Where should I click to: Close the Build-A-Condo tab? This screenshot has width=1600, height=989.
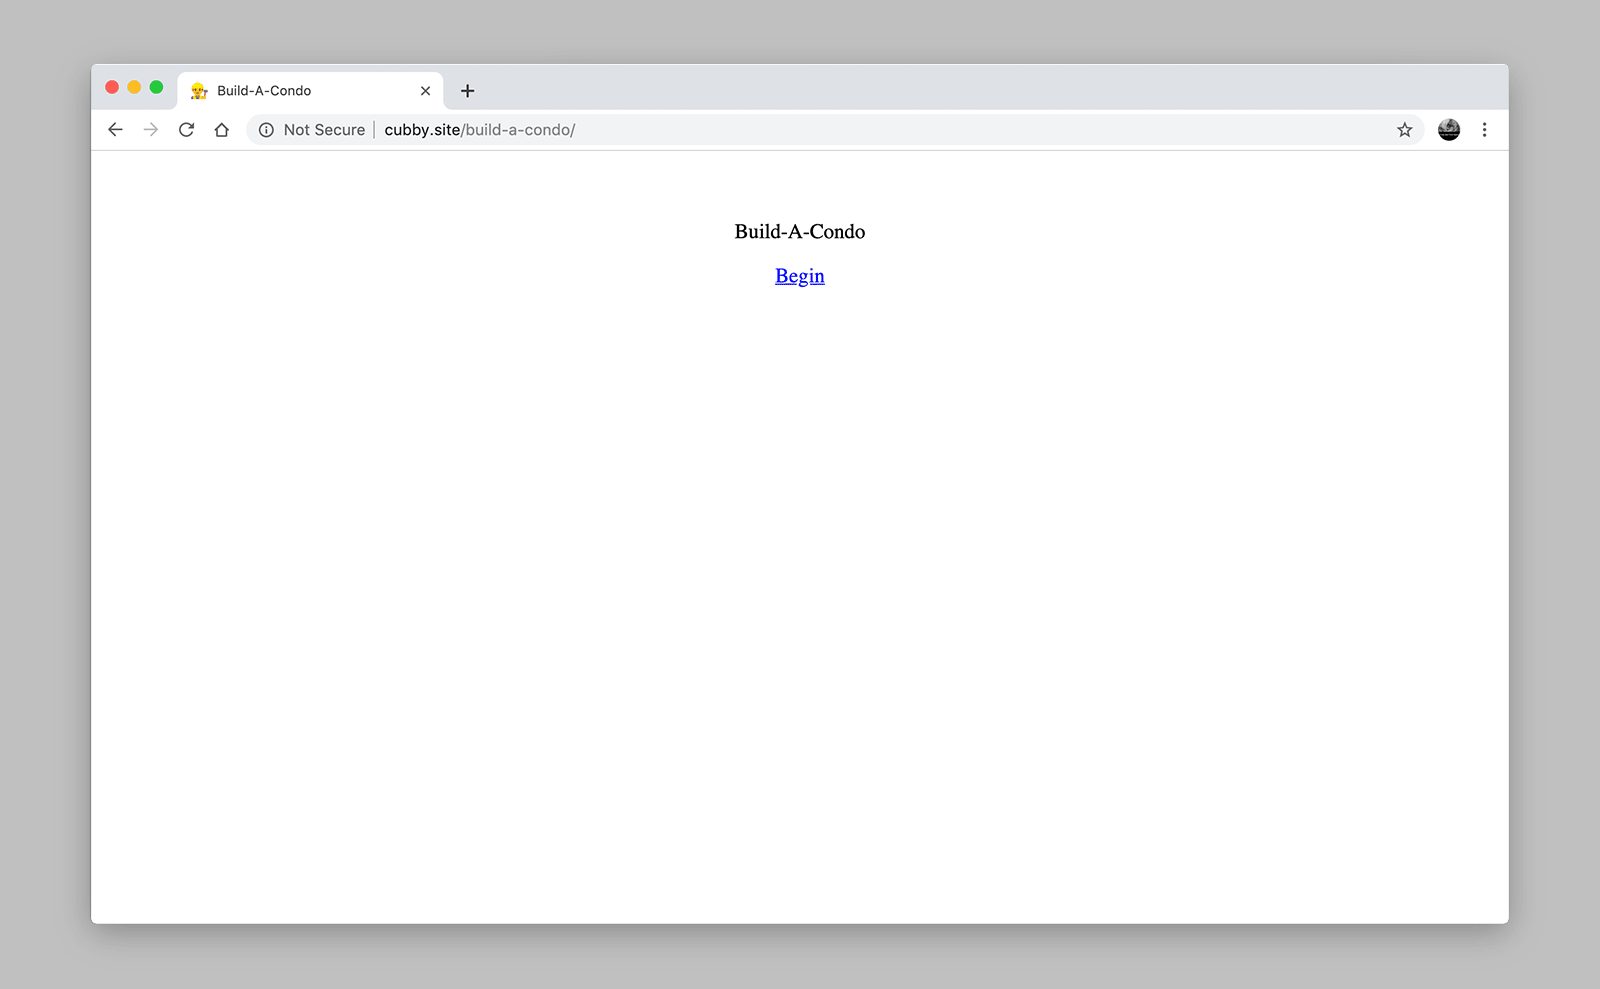coord(425,91)
